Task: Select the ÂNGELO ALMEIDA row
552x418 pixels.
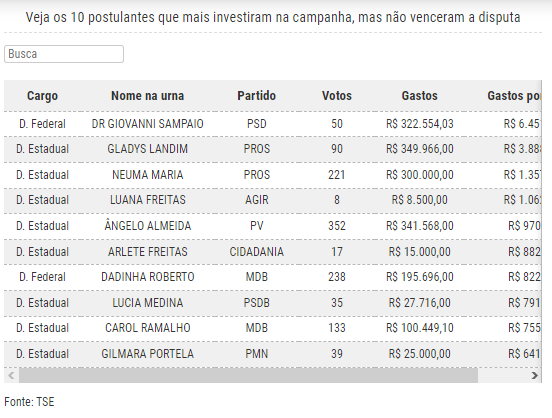Action: [272, 226]
